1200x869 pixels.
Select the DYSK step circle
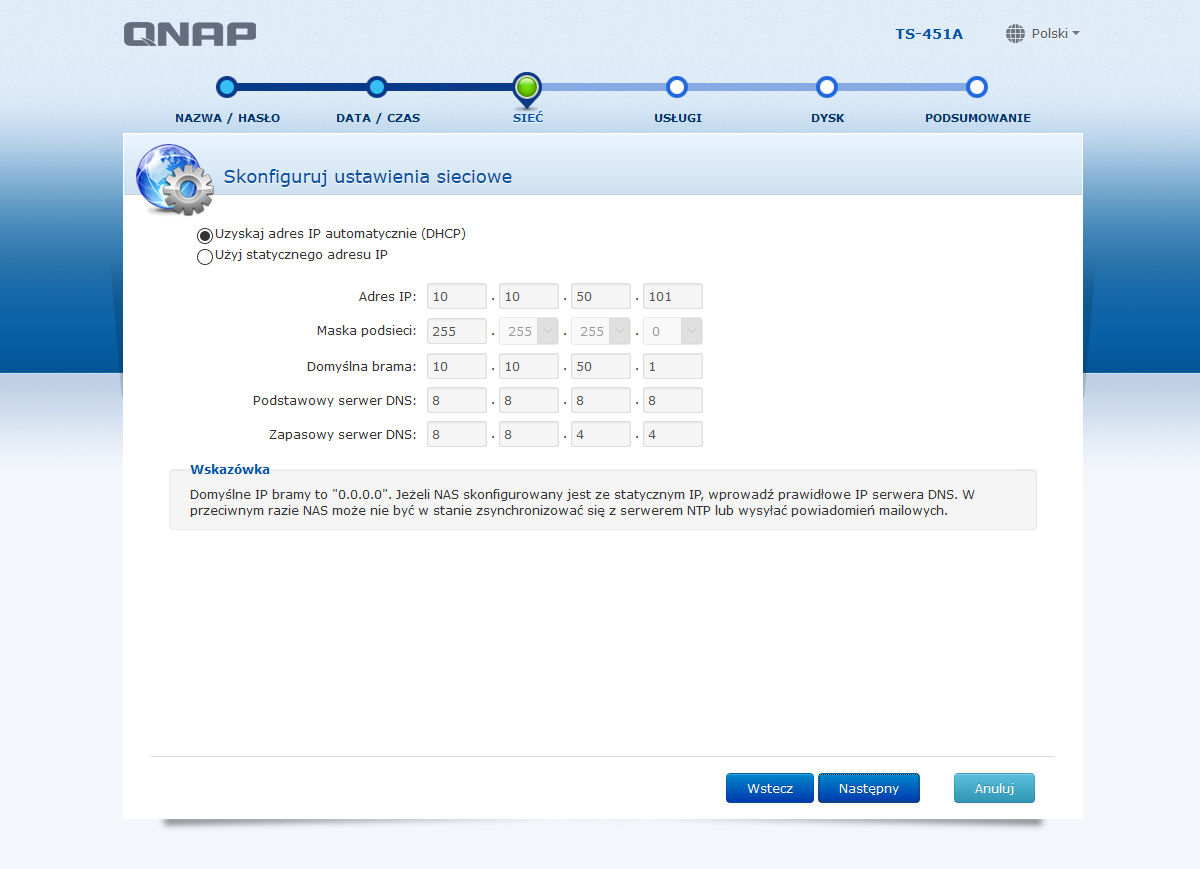(x=827, y=87)
